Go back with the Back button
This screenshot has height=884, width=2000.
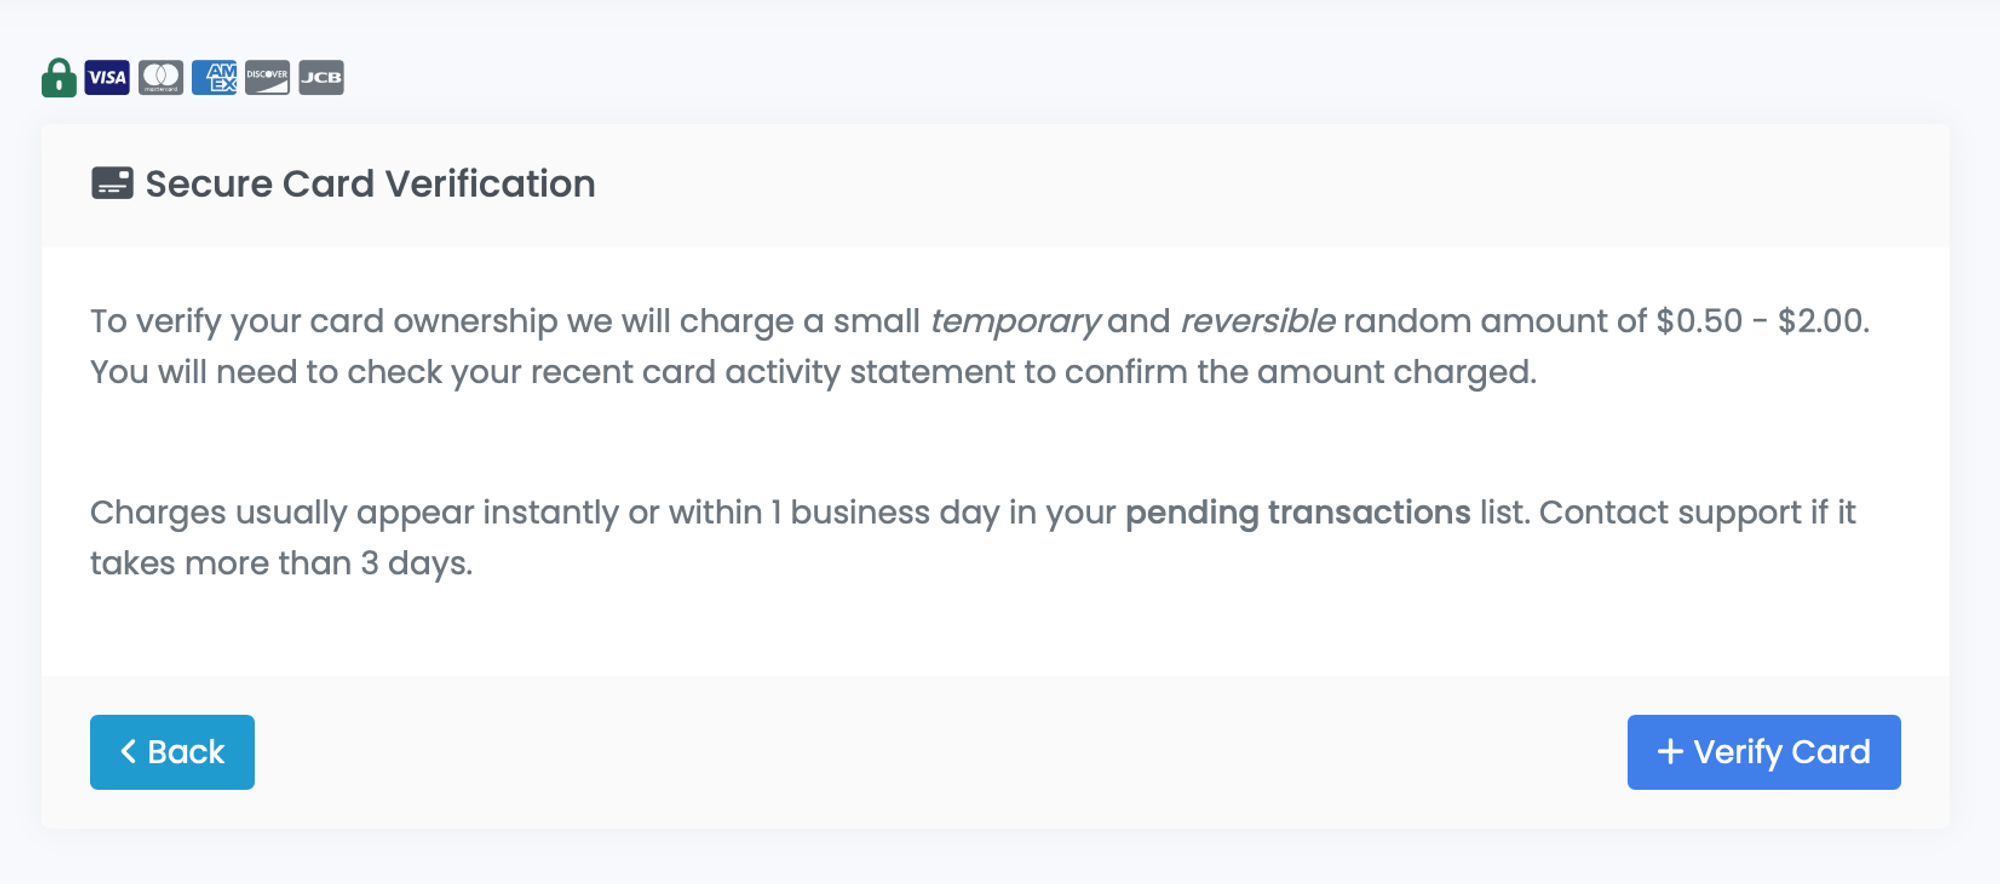[172, 752]
